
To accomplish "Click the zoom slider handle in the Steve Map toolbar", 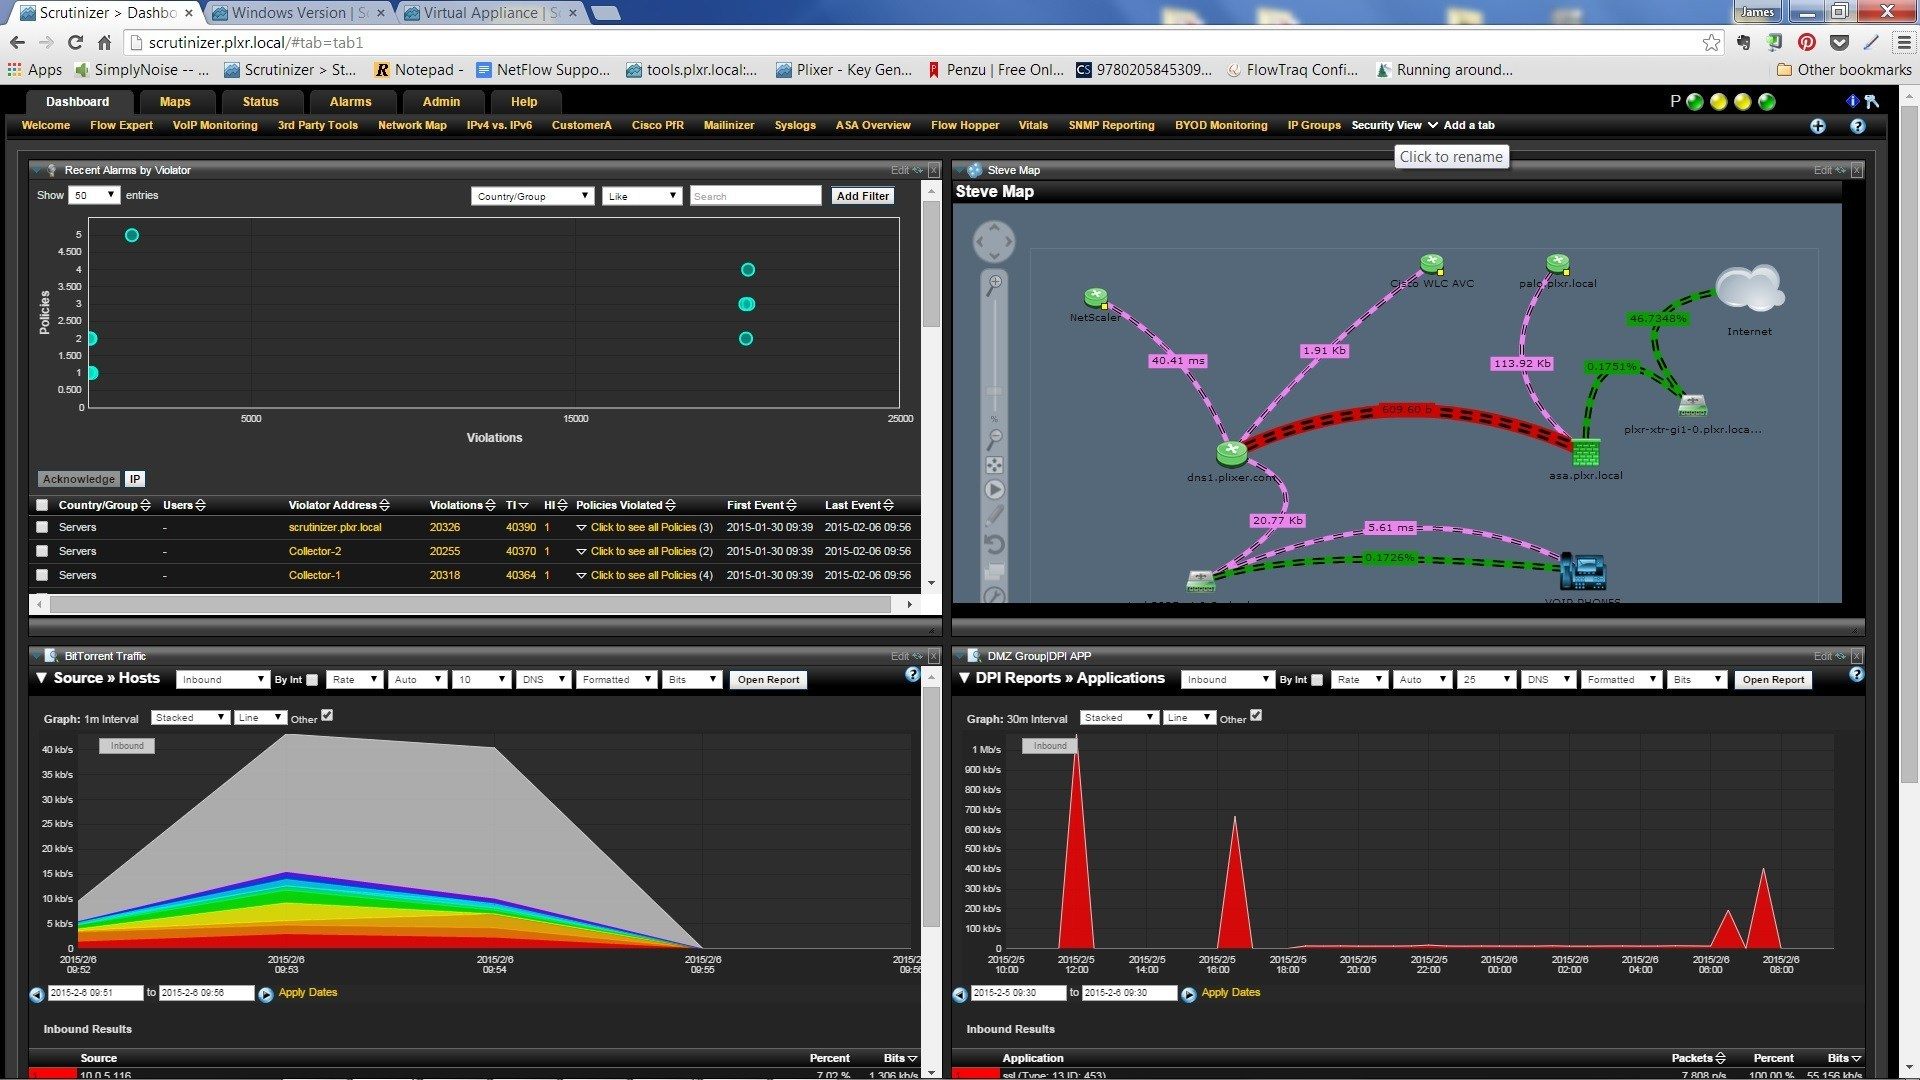I will pos(994,392).
